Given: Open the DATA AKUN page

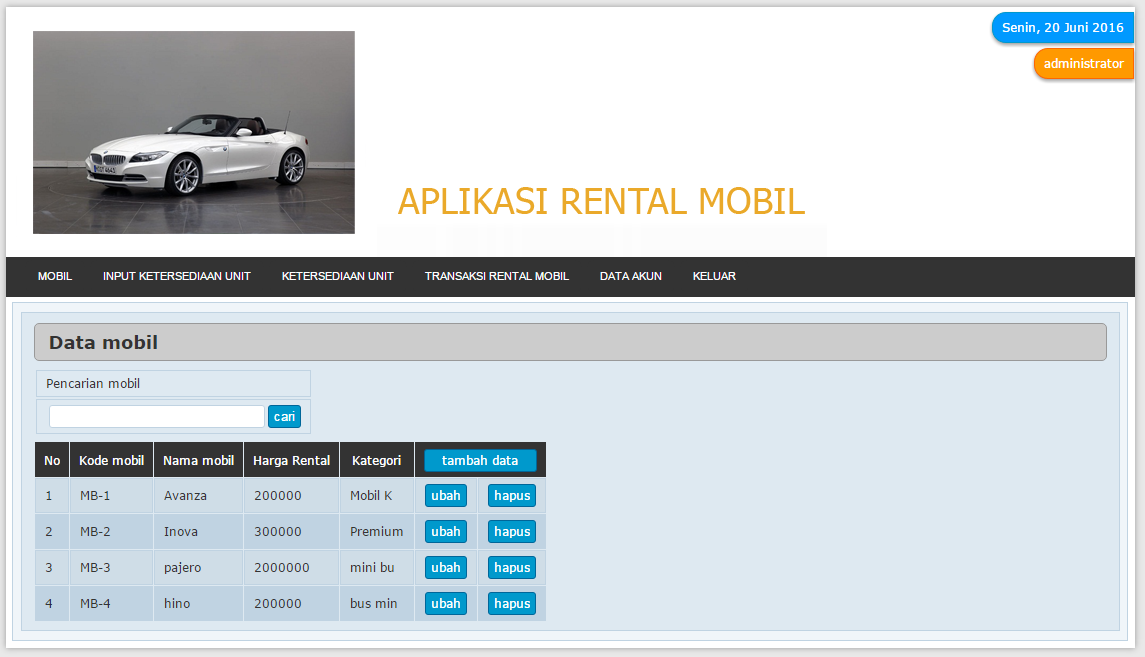Looking at the screenshot, I should (x=630, y=276).
